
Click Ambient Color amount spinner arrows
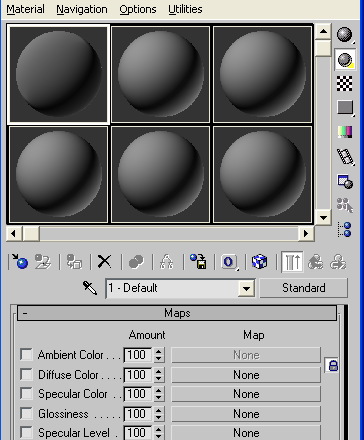click(159, 355)
